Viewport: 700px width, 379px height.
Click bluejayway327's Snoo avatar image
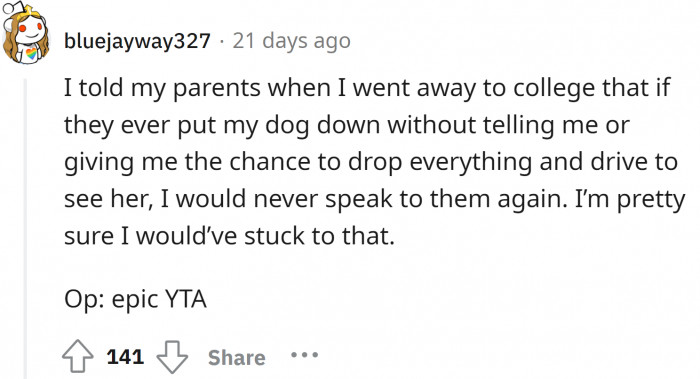(x=25, y=33)
